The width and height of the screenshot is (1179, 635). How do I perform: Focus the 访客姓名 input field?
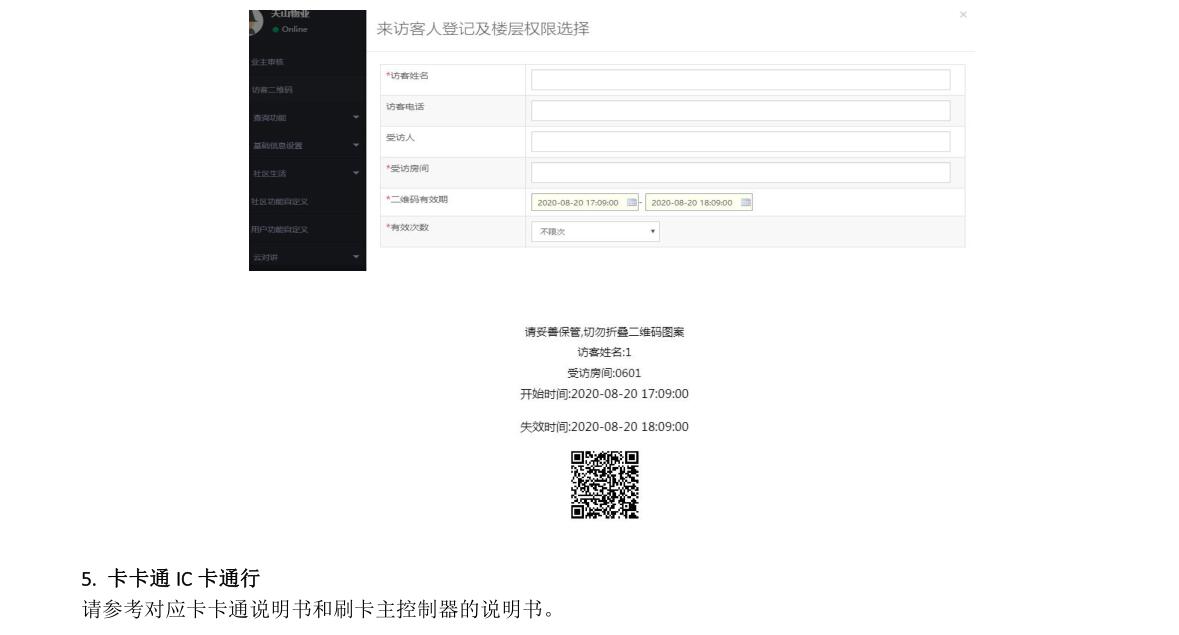click(x=741, y=80)
